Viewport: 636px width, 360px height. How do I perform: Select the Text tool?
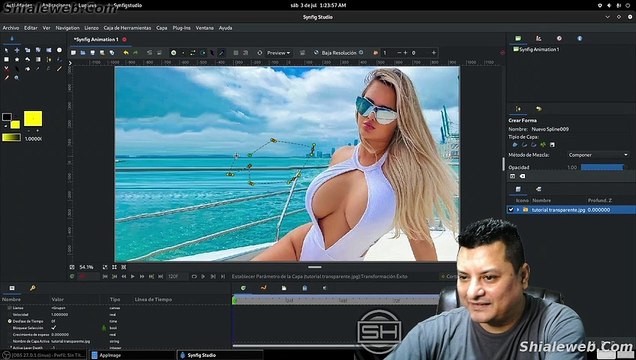[x=49, y=69]
